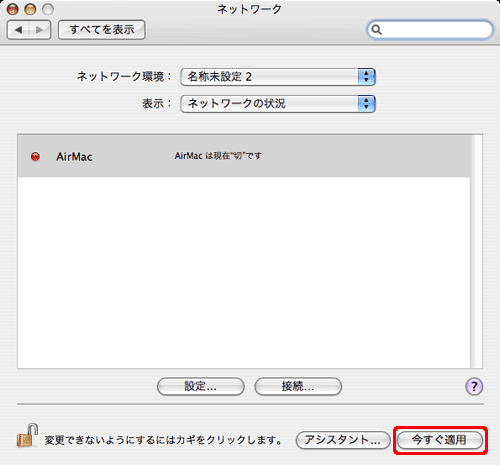
Task: Apply changes with 今すぐ適用 button
Action: coord(440,440)
